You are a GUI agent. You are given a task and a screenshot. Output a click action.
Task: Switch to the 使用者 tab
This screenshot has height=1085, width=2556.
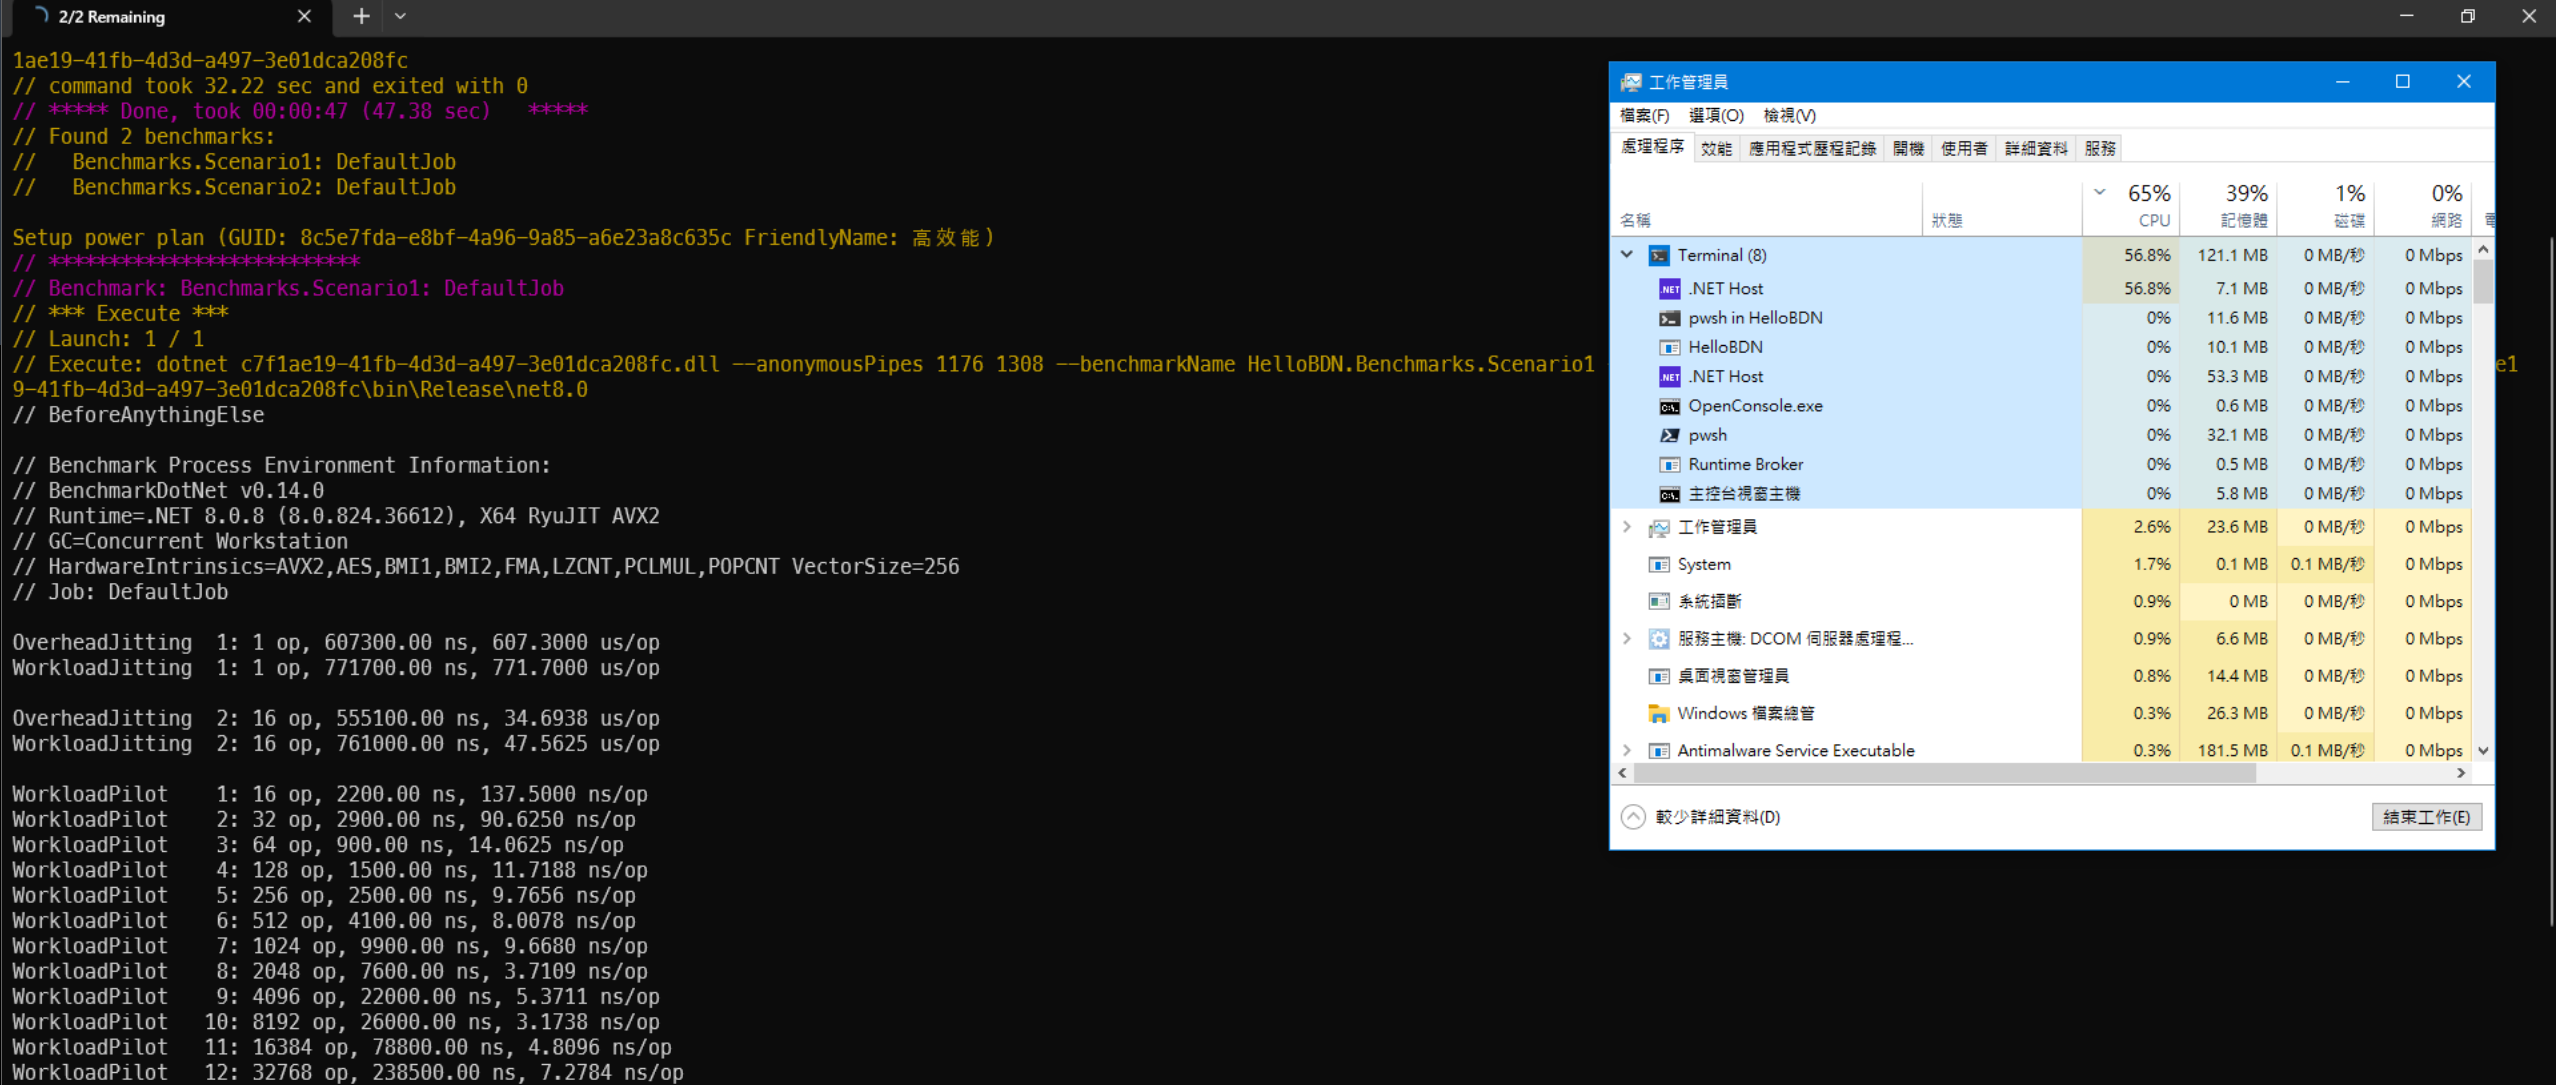(x=1964, y=149)
